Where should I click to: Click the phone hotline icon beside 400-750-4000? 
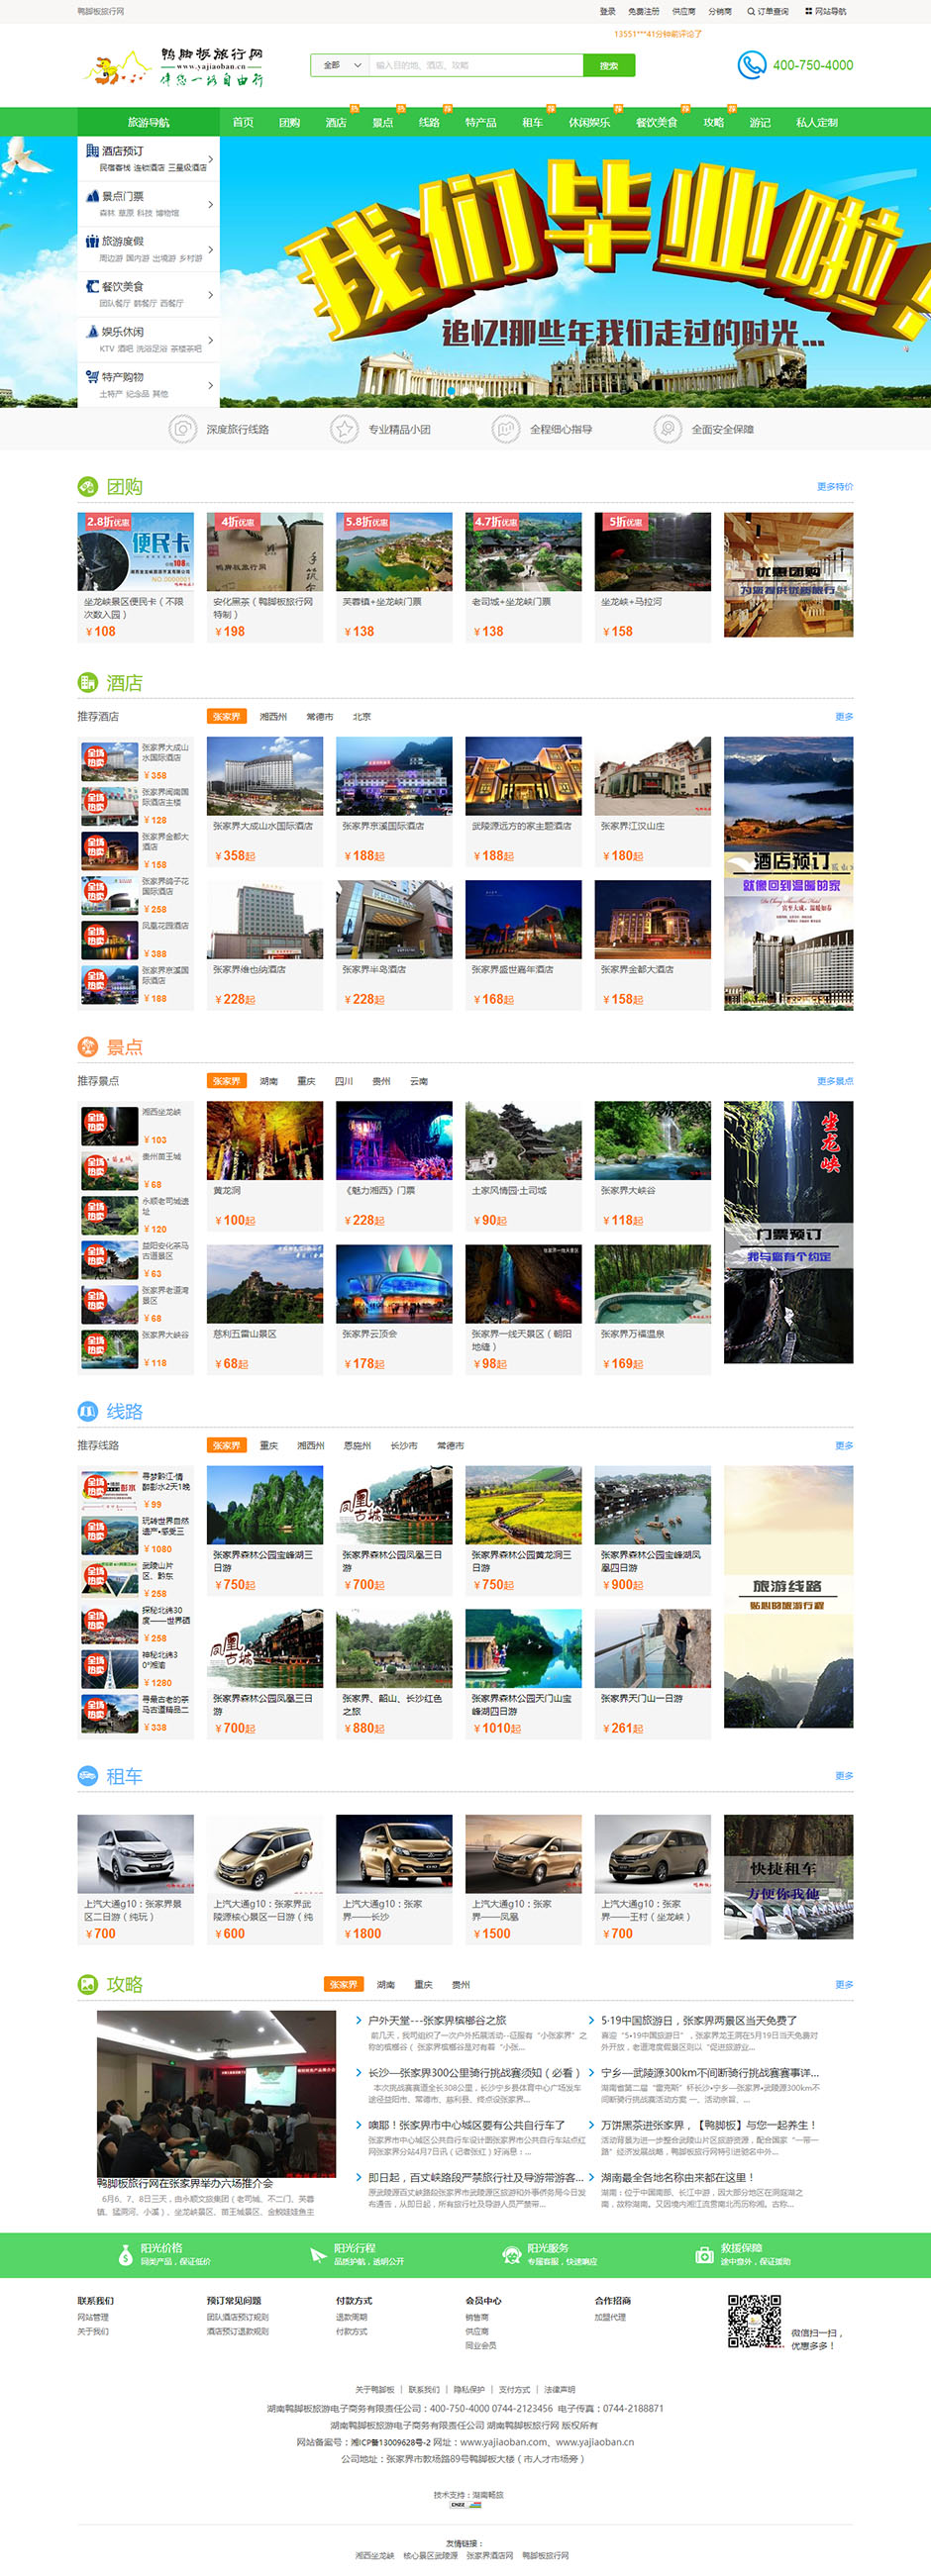click(x=751, y=65)
